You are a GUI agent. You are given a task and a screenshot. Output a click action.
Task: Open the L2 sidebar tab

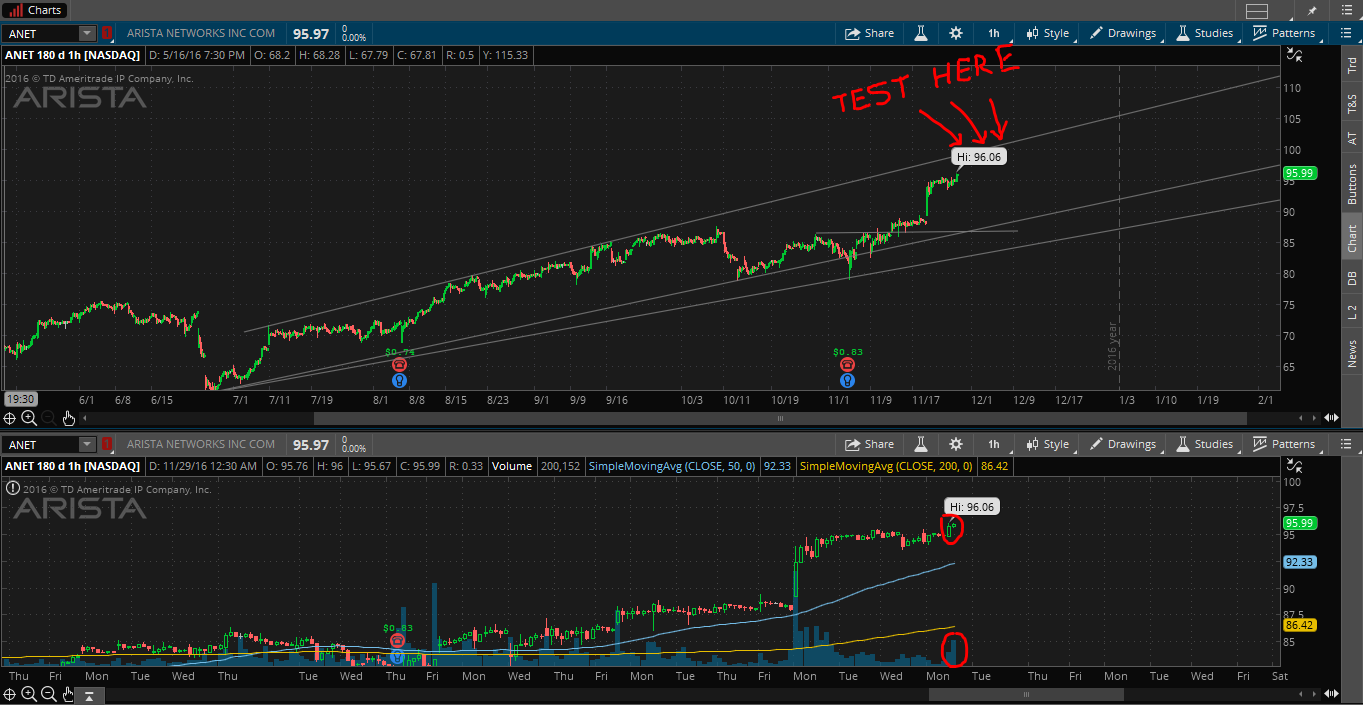pos(1351,312)
